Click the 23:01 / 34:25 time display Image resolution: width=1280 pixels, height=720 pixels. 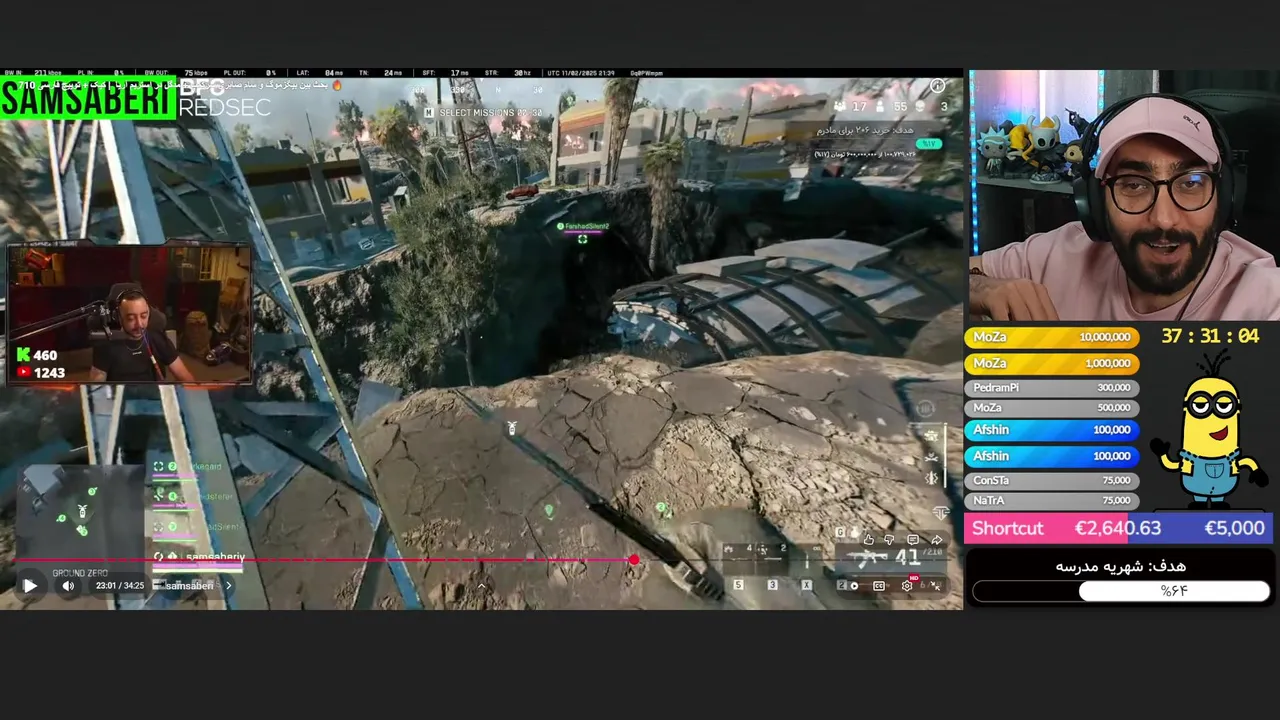(x=120, y=586)
